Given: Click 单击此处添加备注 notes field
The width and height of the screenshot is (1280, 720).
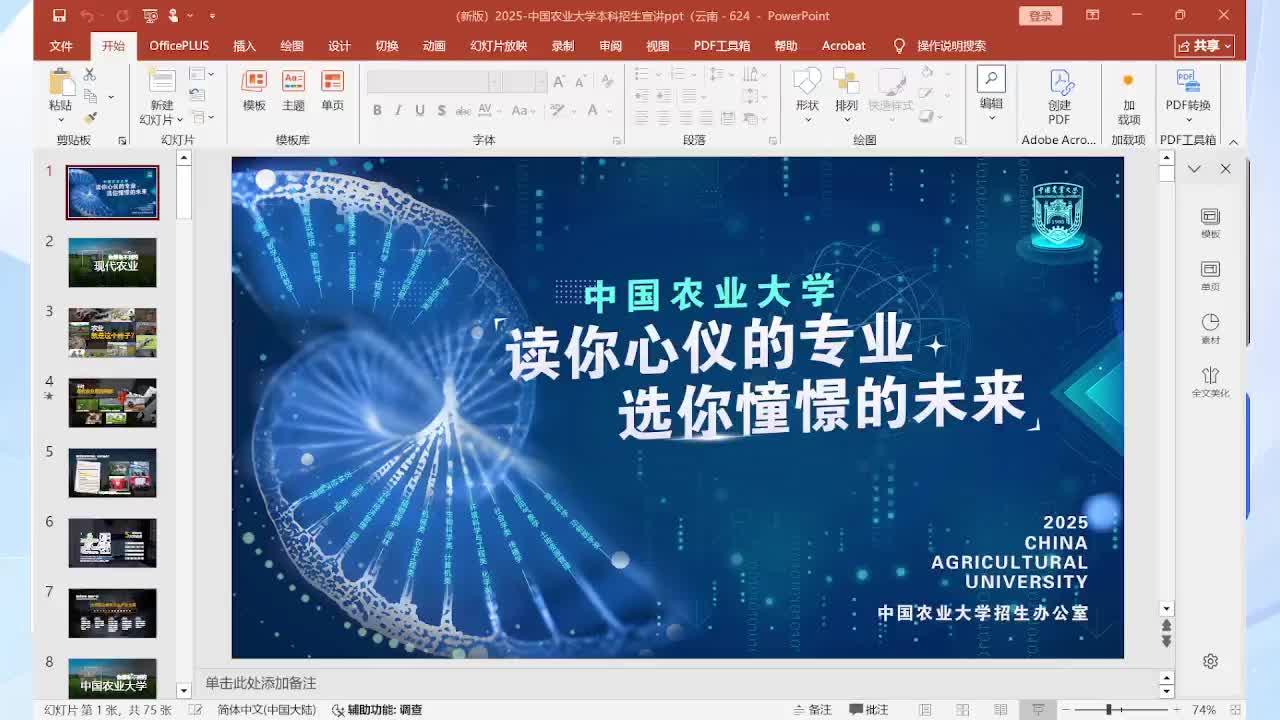Looking at the screenshot, I should pos(261,683).
